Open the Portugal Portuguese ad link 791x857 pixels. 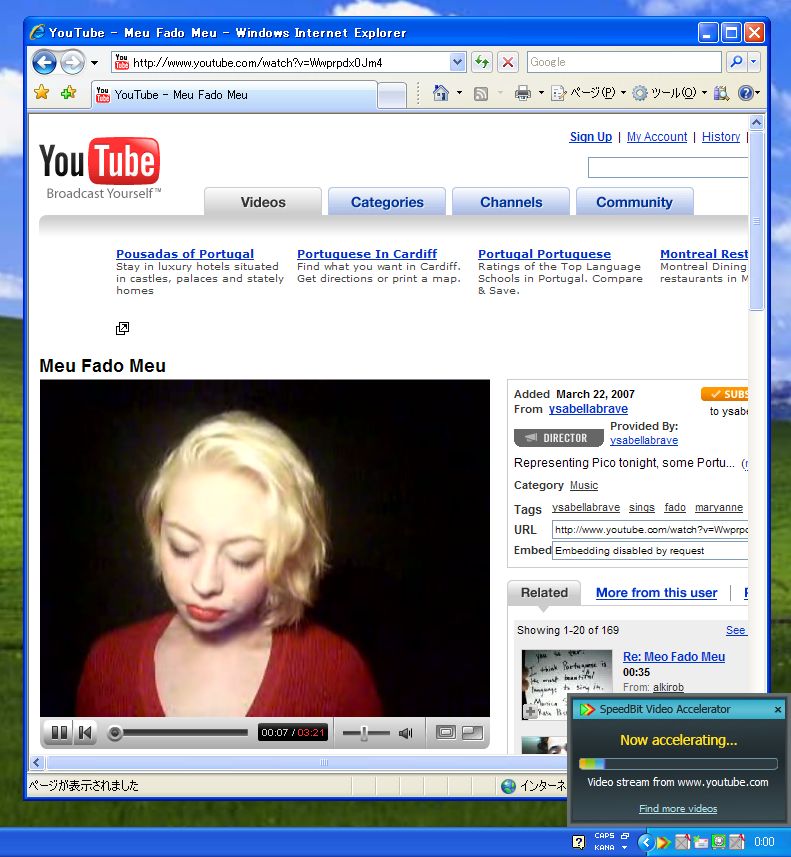point(544,254)
